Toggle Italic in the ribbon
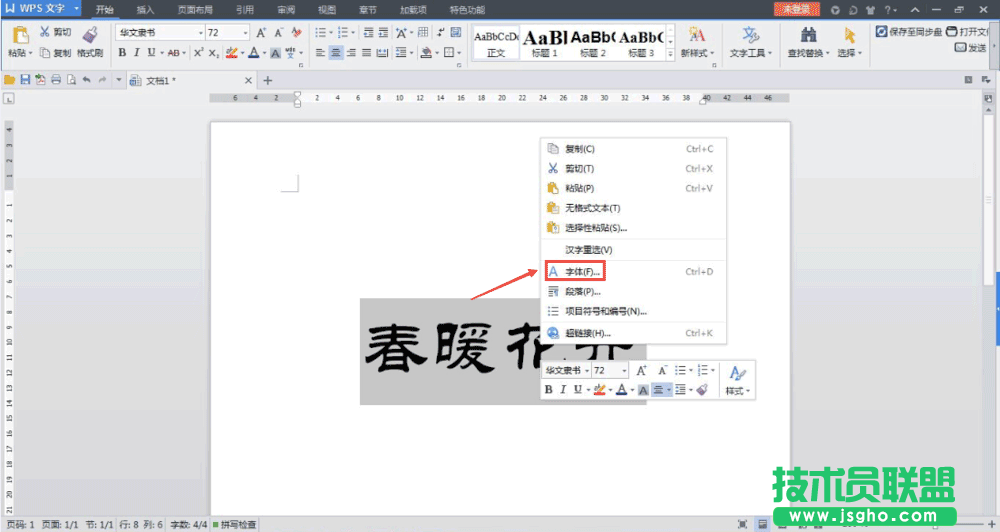The height and width of the screenshot is (532, 1000). [x=136, y=53]
